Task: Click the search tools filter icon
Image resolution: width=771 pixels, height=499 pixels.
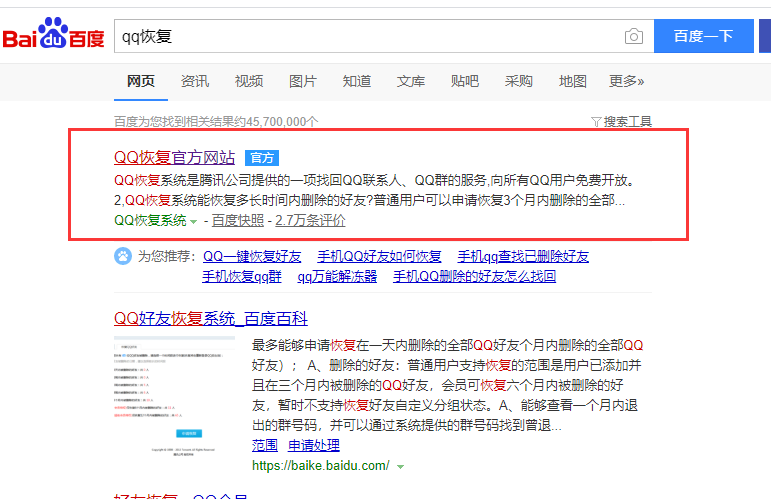Action: click(x=596, y=121)
